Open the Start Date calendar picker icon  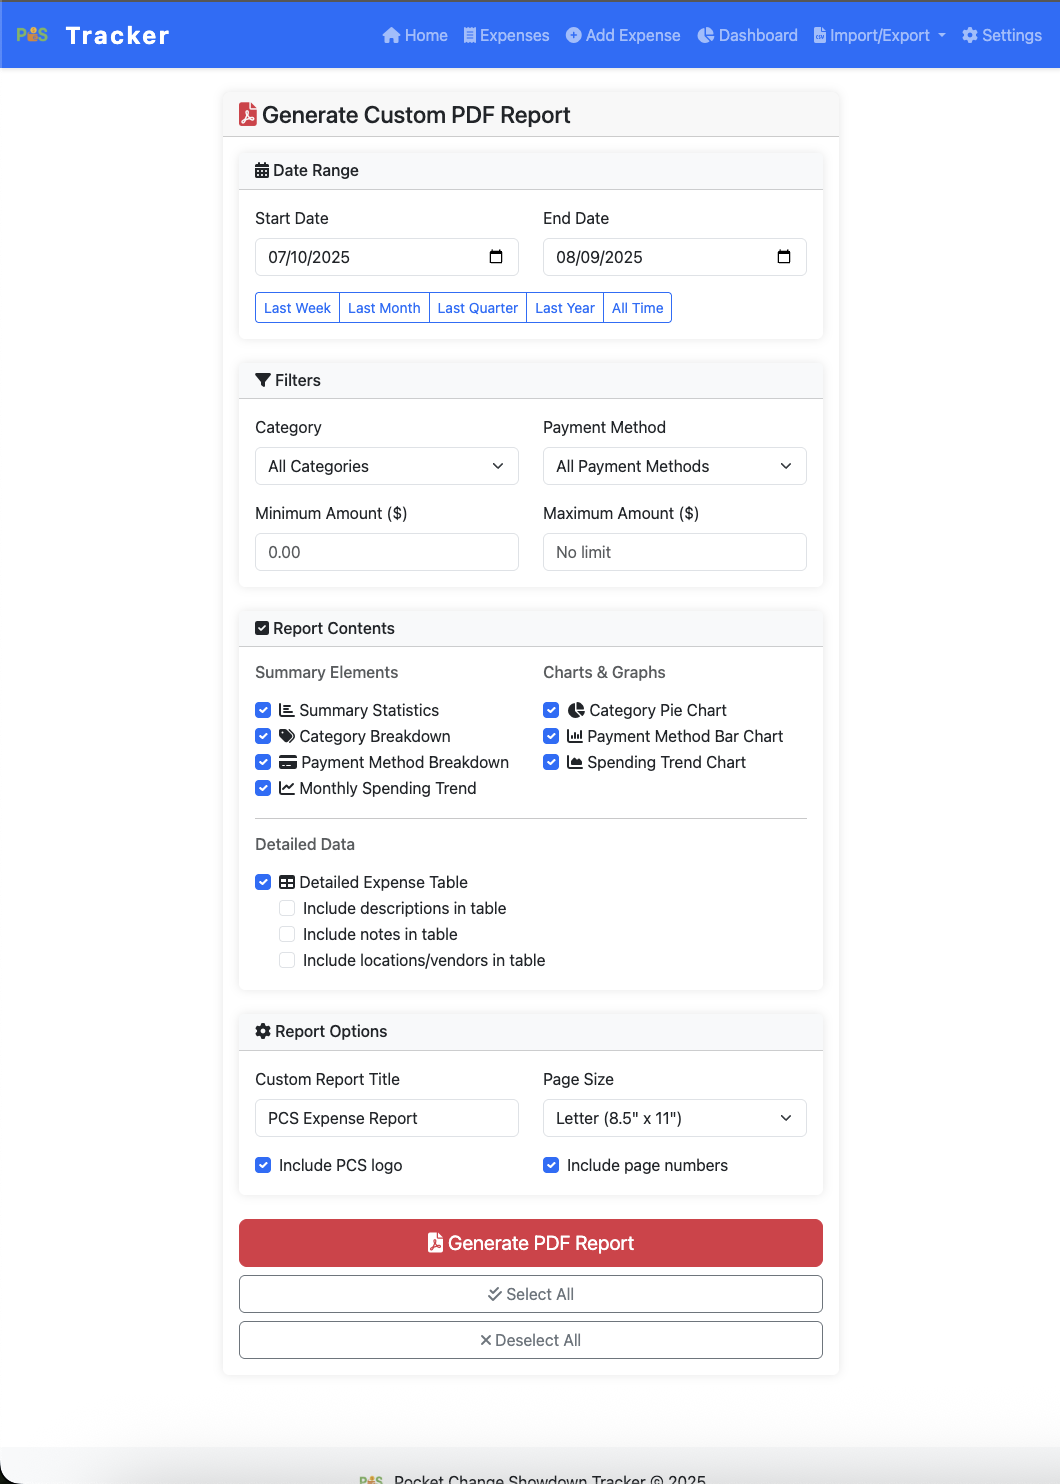(x=496, y=257)
